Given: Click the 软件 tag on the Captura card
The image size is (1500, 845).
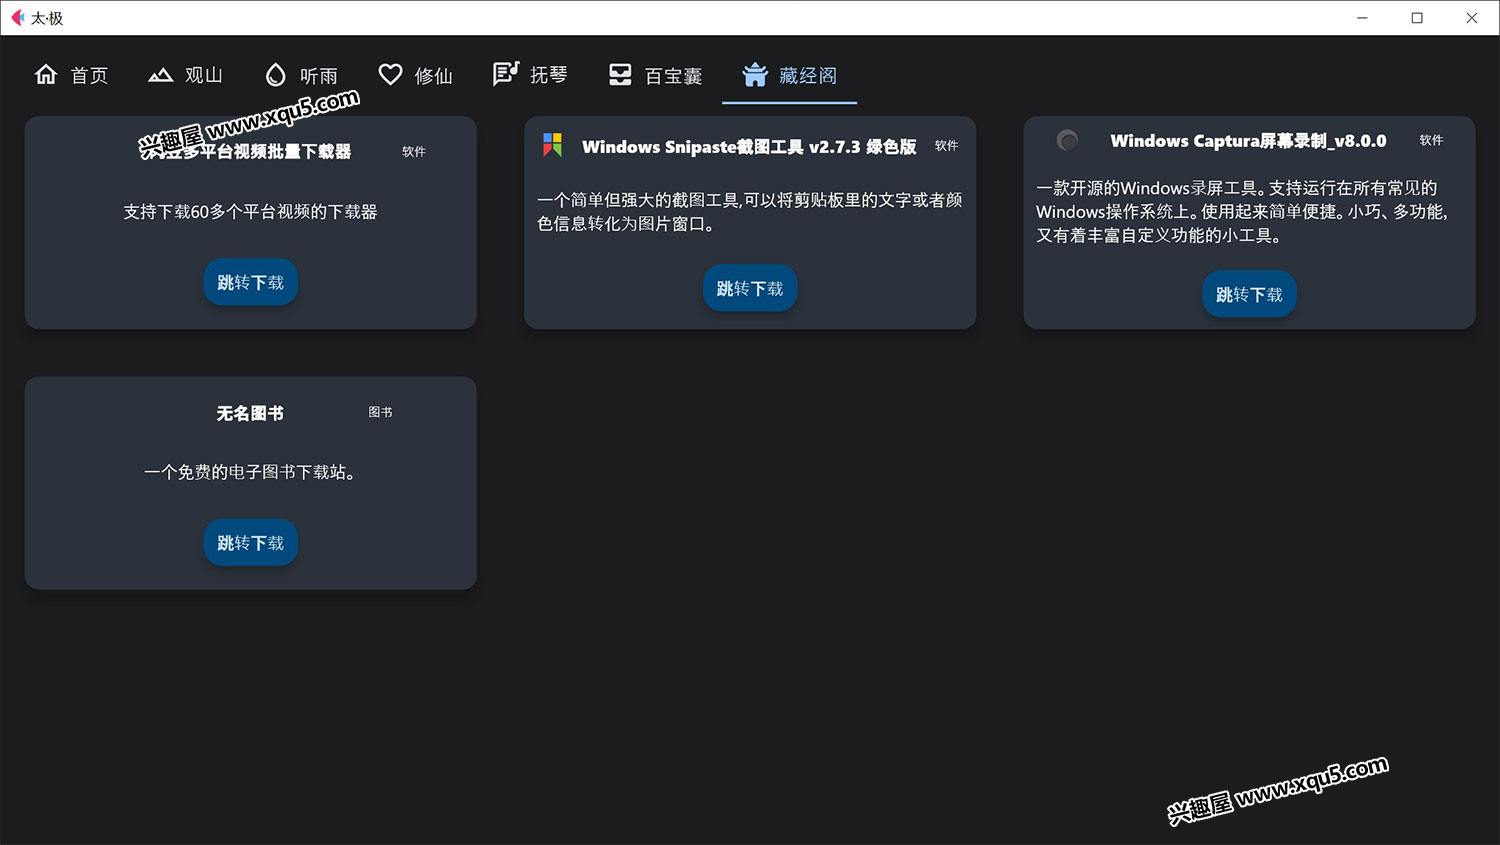Looking at the screenshot, I should [x=1431, y=140].
